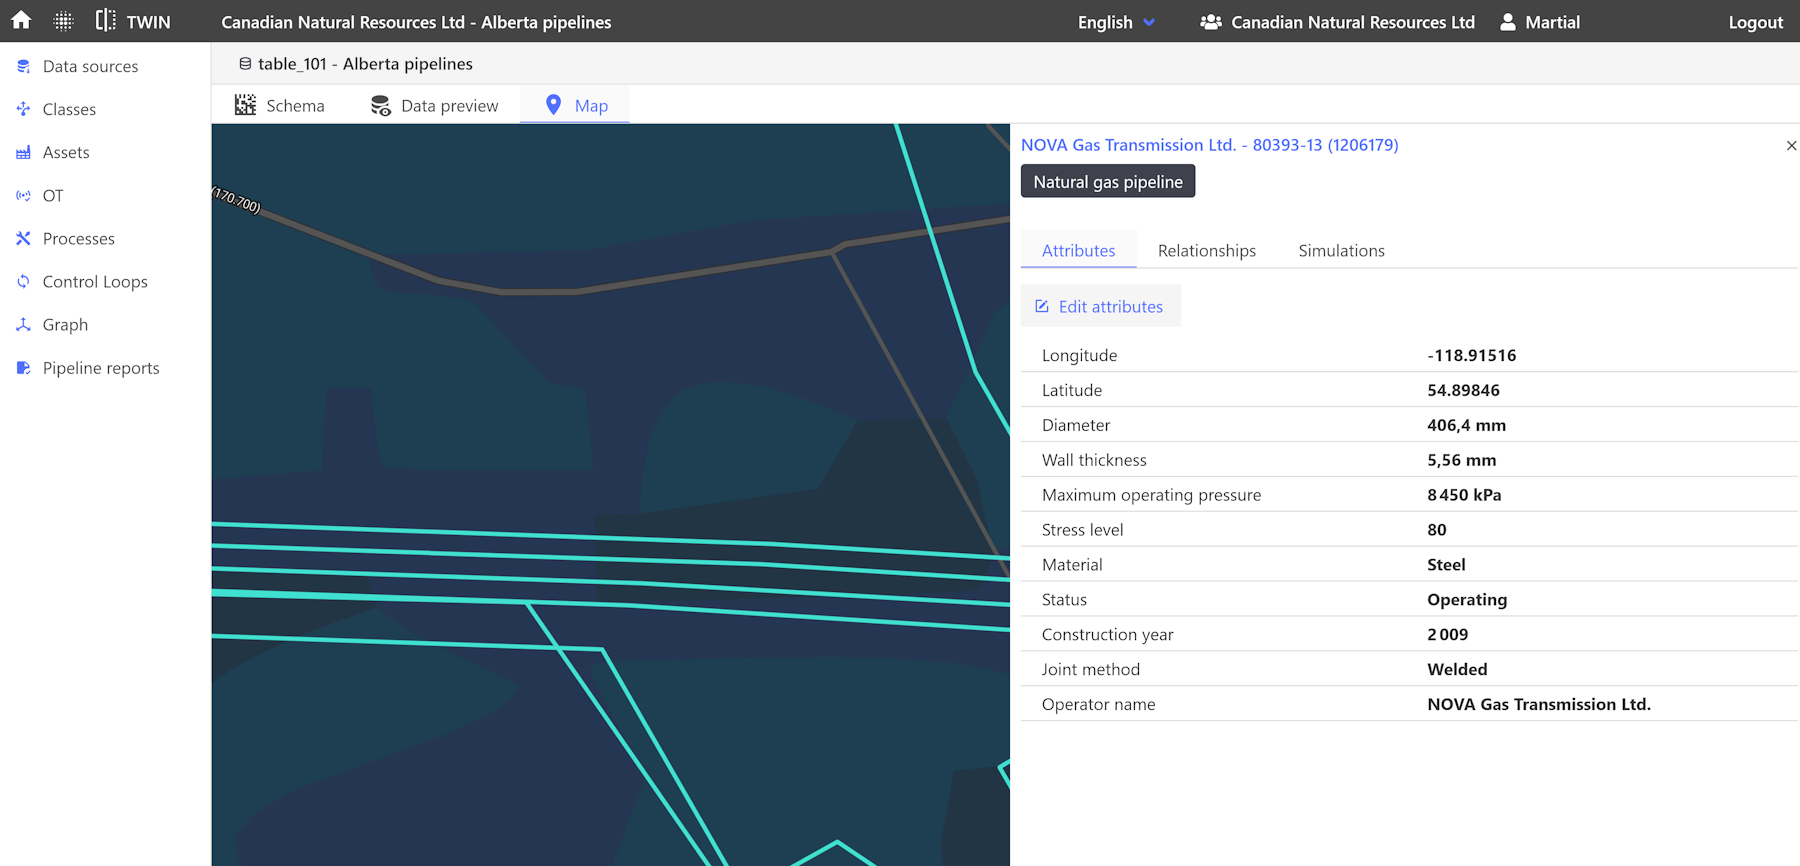The height and width of the screenshot is (866, 1800).
Task: Click the pencil icon on Edit attributes
Action: [1041, 306]
